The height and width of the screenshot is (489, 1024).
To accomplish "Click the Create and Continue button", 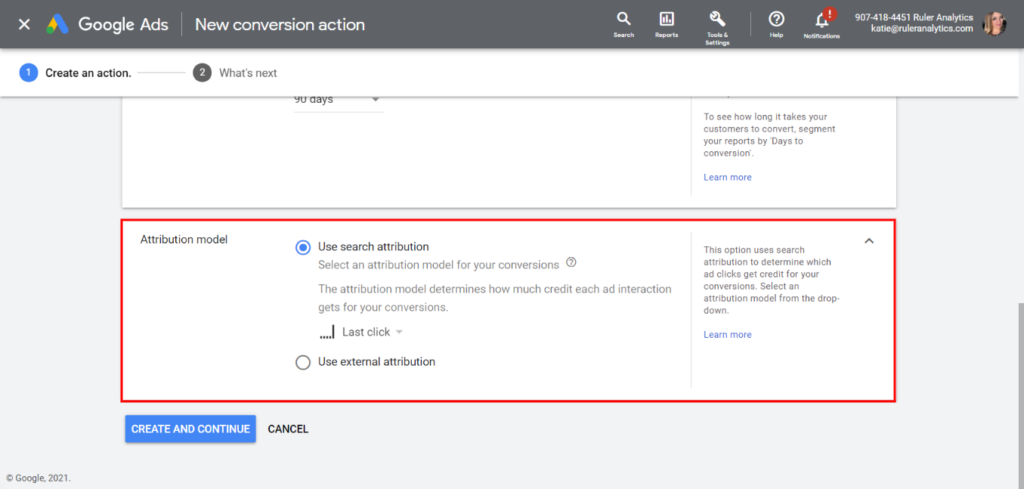I will pyautogui.click(x=190, y=429).
